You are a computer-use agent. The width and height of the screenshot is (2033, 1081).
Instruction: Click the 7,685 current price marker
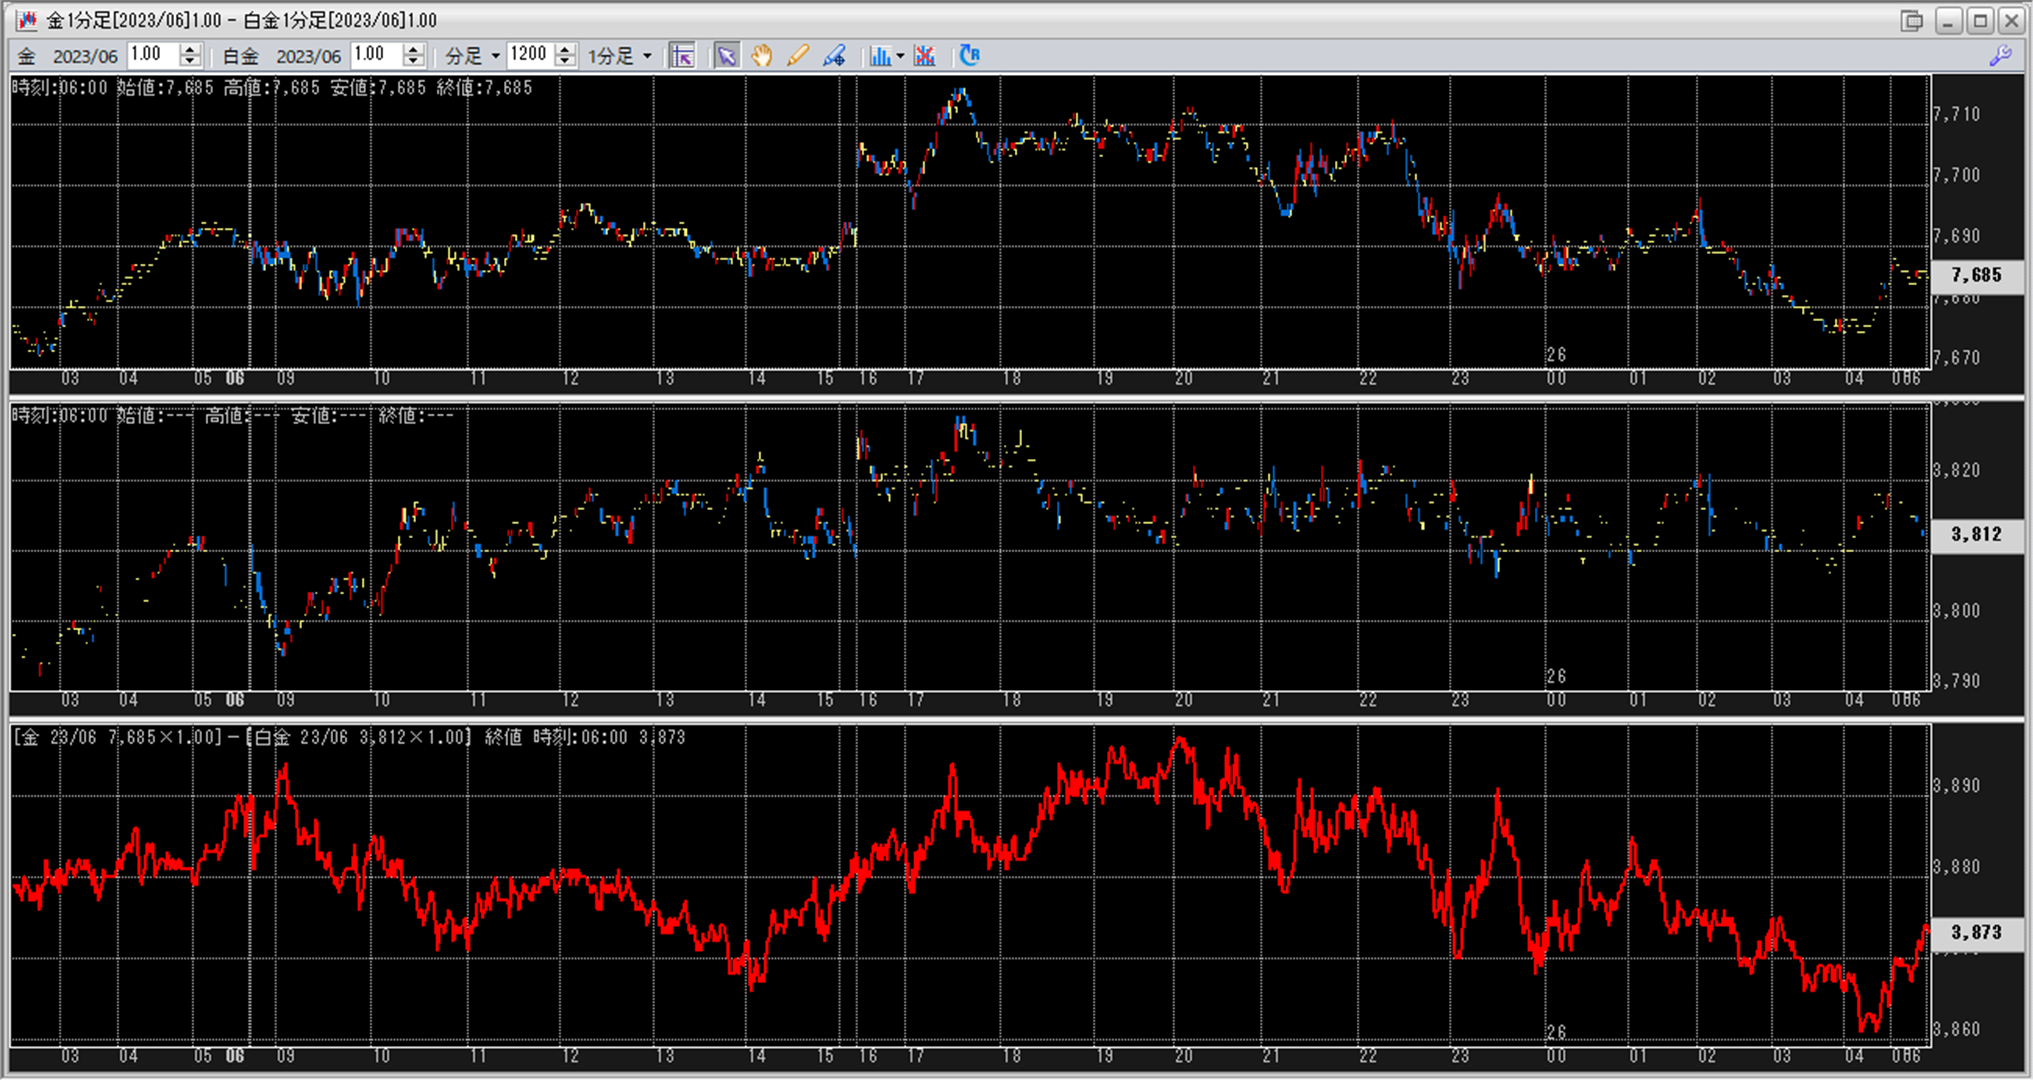[1976, 275]
